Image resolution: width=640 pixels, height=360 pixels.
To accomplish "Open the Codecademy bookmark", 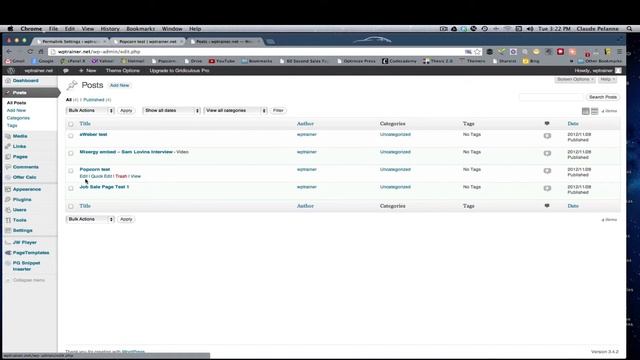I will 399,61.
